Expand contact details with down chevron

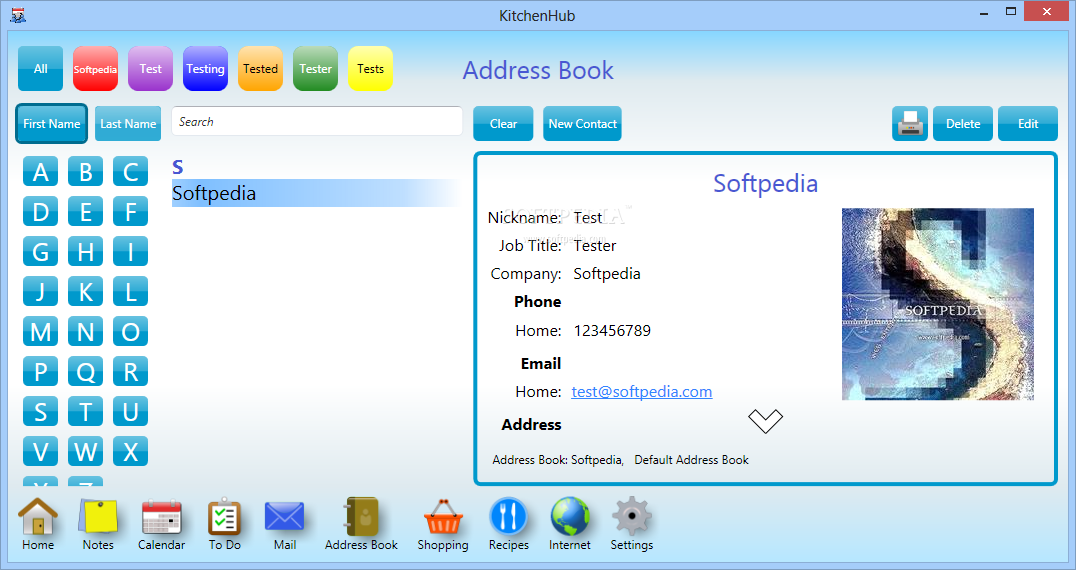tap(765, 420)
